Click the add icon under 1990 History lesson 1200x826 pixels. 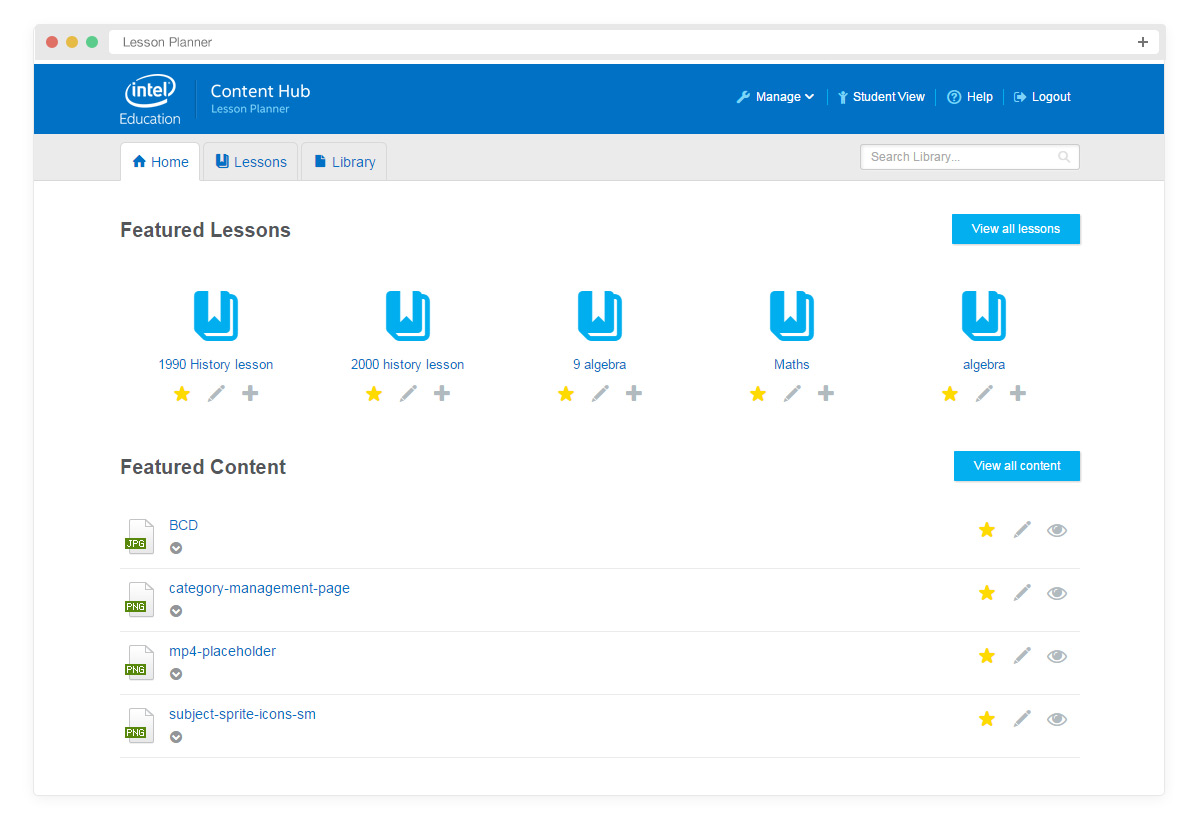(x=250, y=393)
